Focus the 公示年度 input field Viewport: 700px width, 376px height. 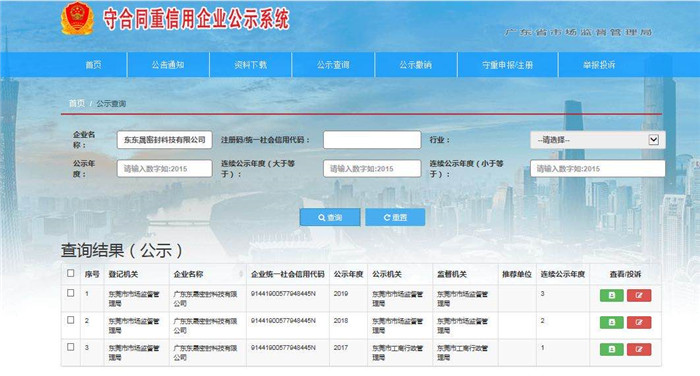click(x=164, y=169)
